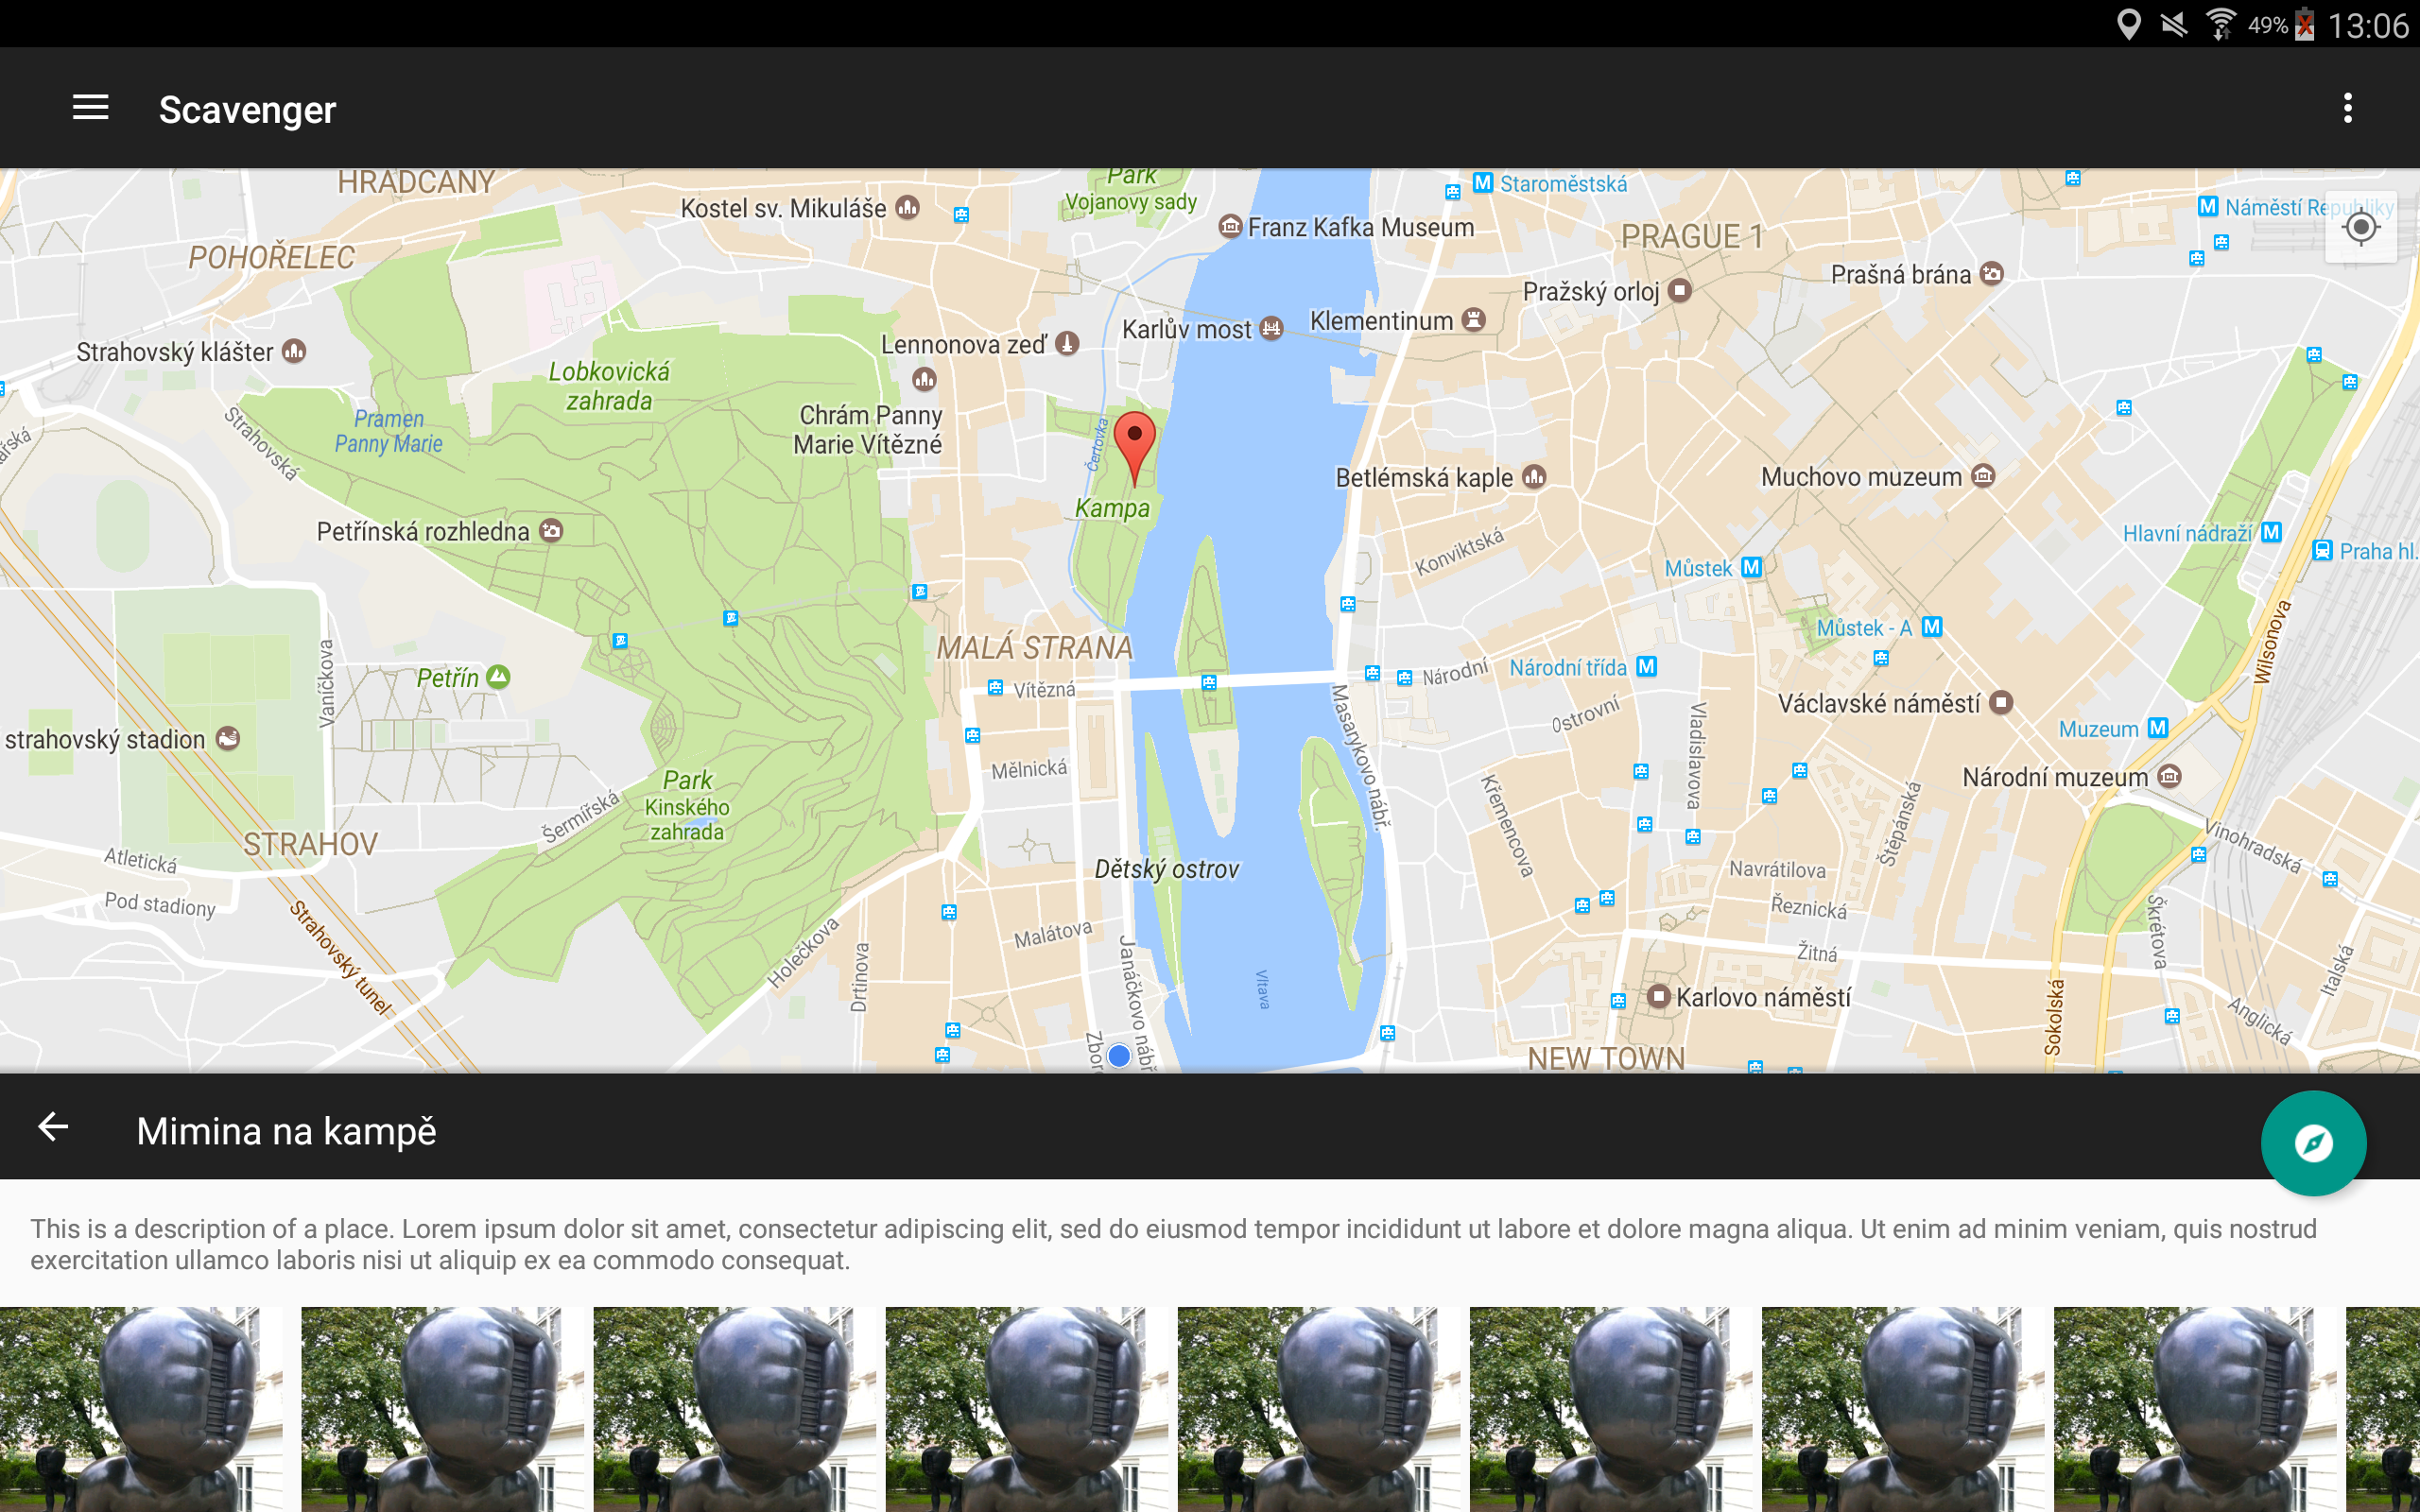Tap the teal compass navigation button
This screenshot has width=2420, height=1512.
click(x=2313, y=1143)
